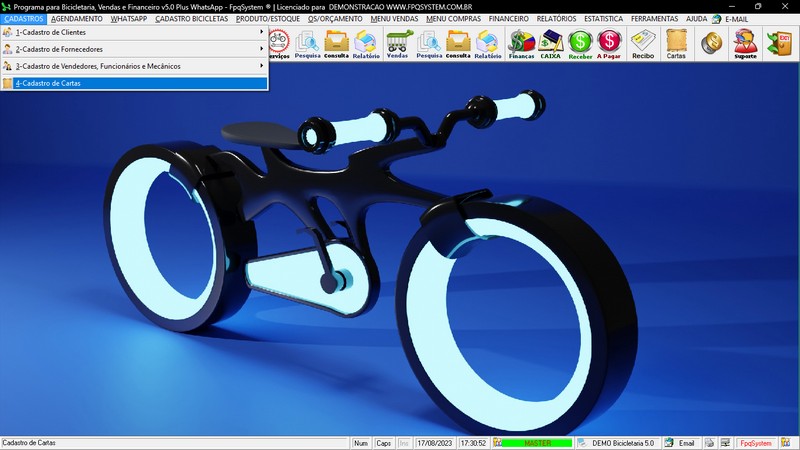The image size is (800, 450).
Task: Close the CADASTROS menu in menu bar
Action: click(23, 19)
